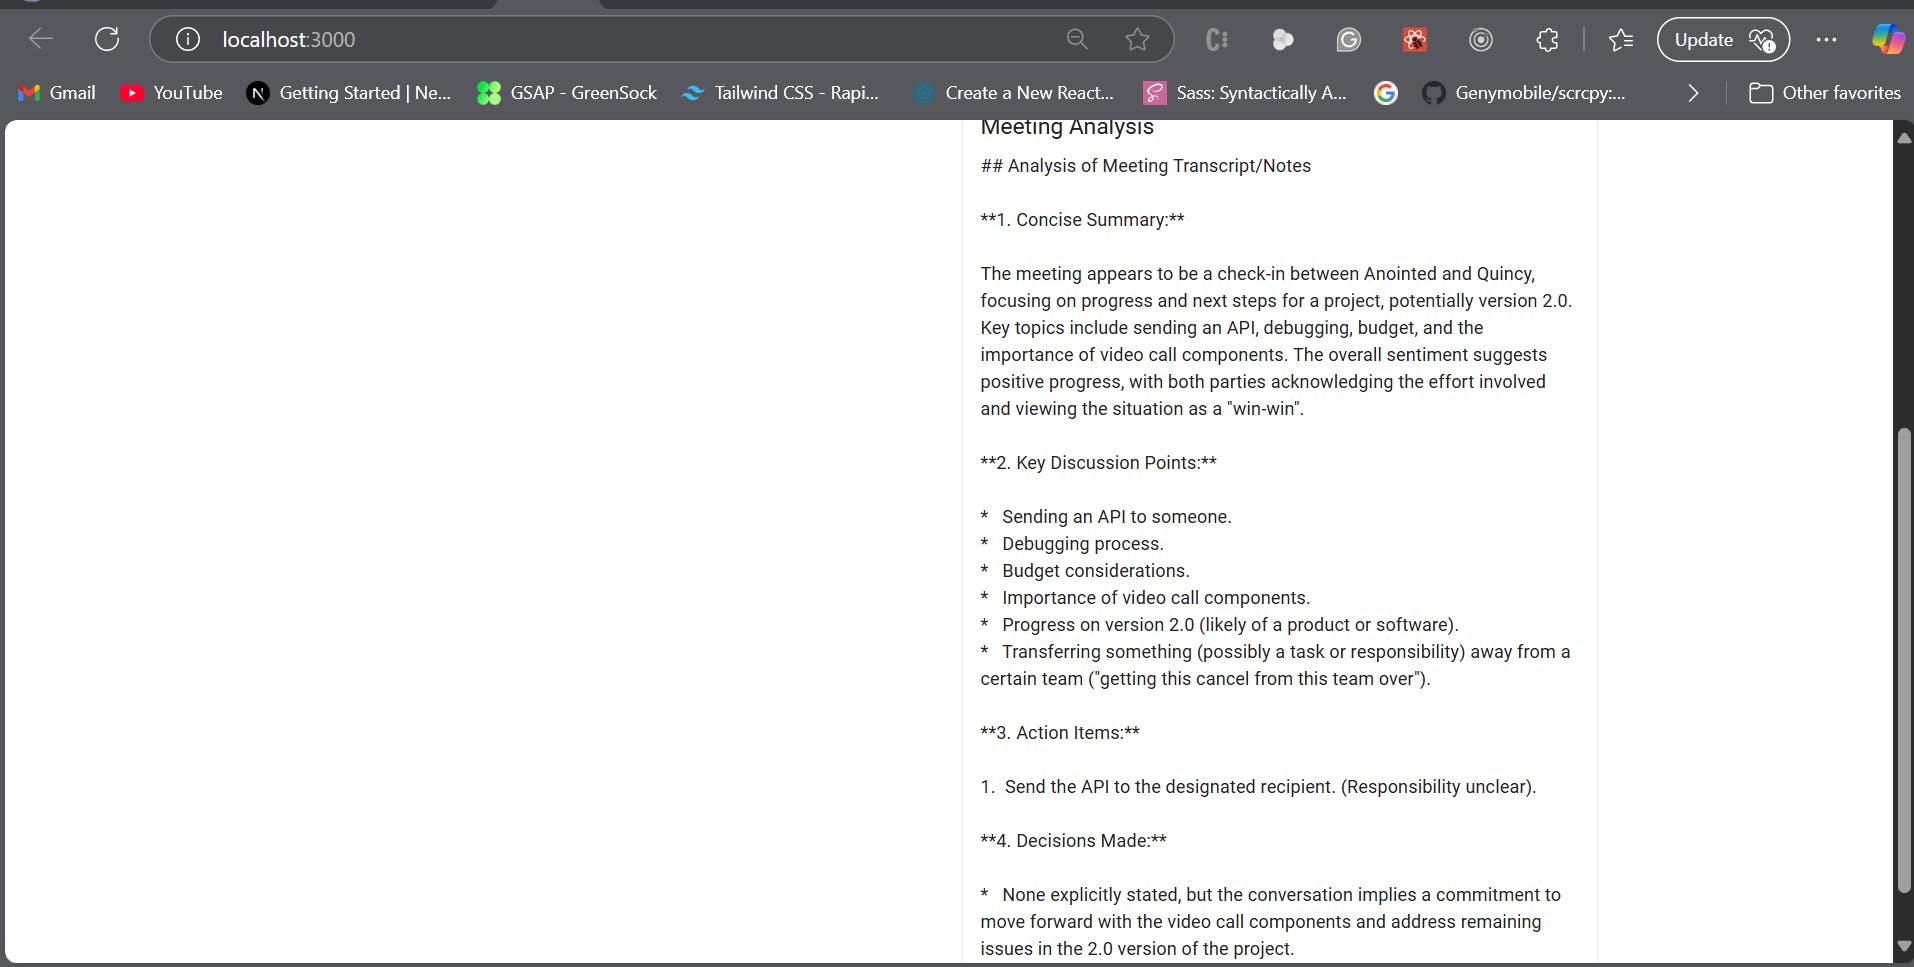Open the Gmail bookmark
1914x967 pixels.
58,93
